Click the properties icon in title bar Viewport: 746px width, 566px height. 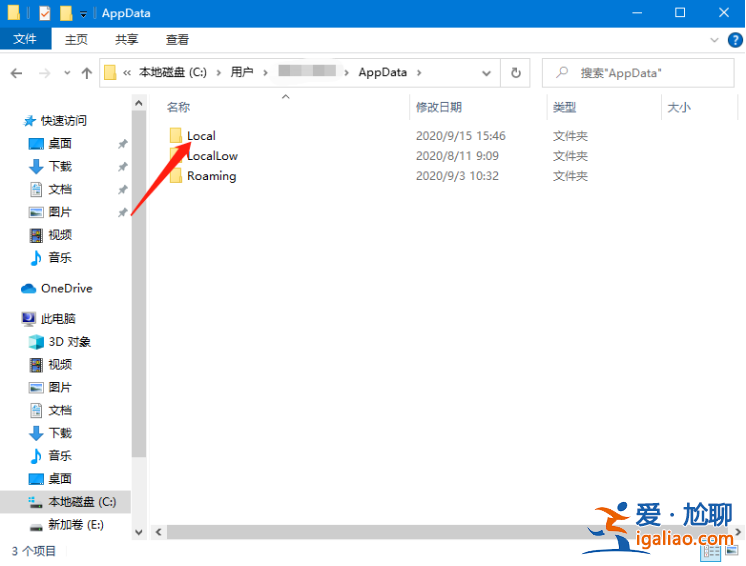45,13
